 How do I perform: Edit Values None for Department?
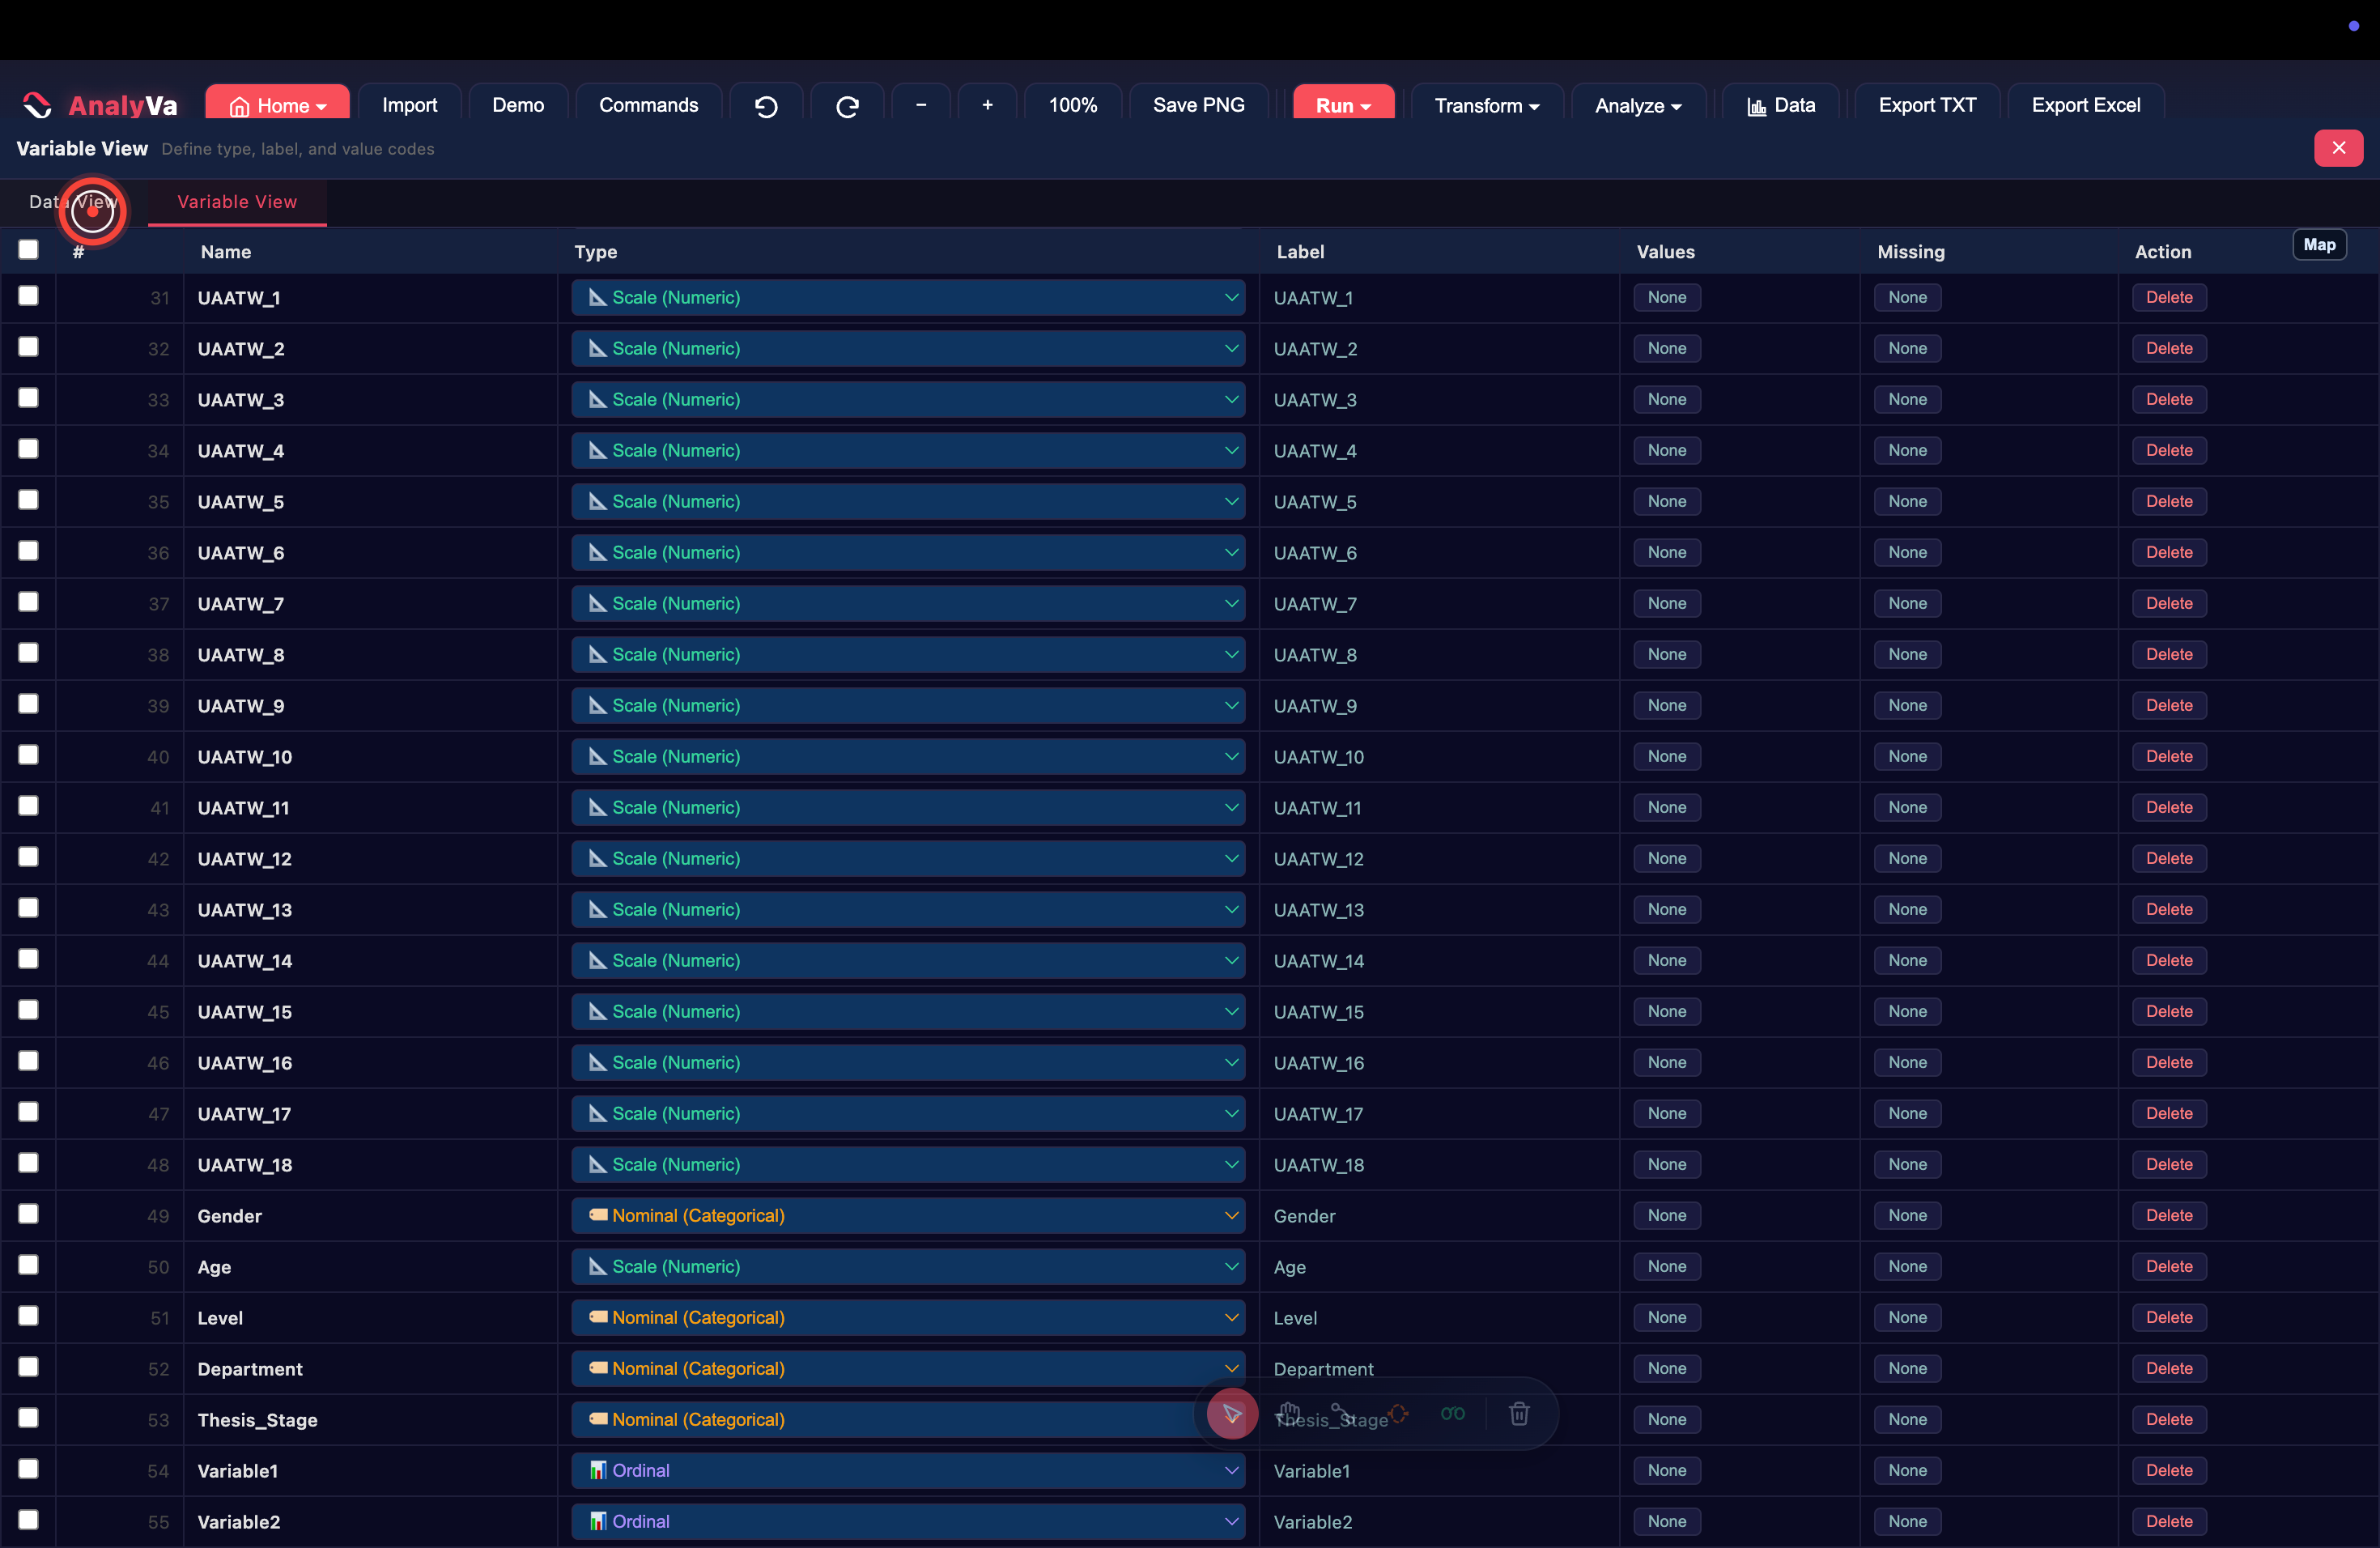point(1667,1368)
